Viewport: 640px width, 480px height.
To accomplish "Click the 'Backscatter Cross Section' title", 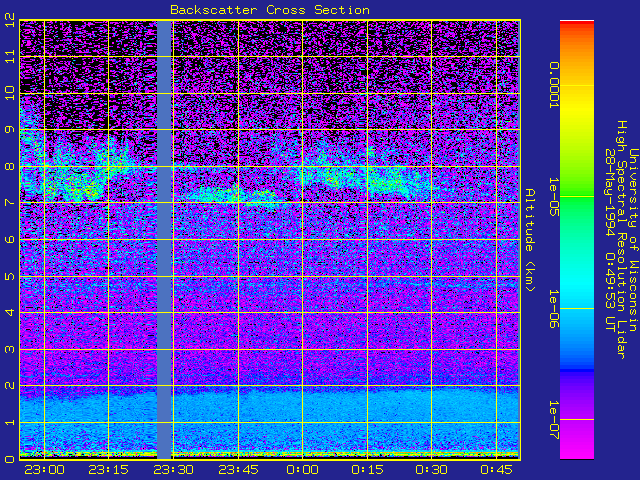I will [270, 10].
